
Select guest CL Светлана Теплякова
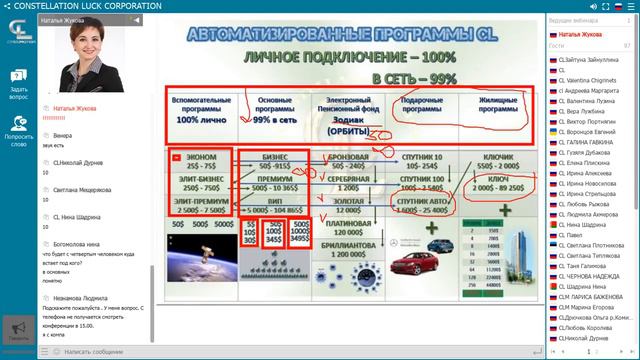point(589,256)
